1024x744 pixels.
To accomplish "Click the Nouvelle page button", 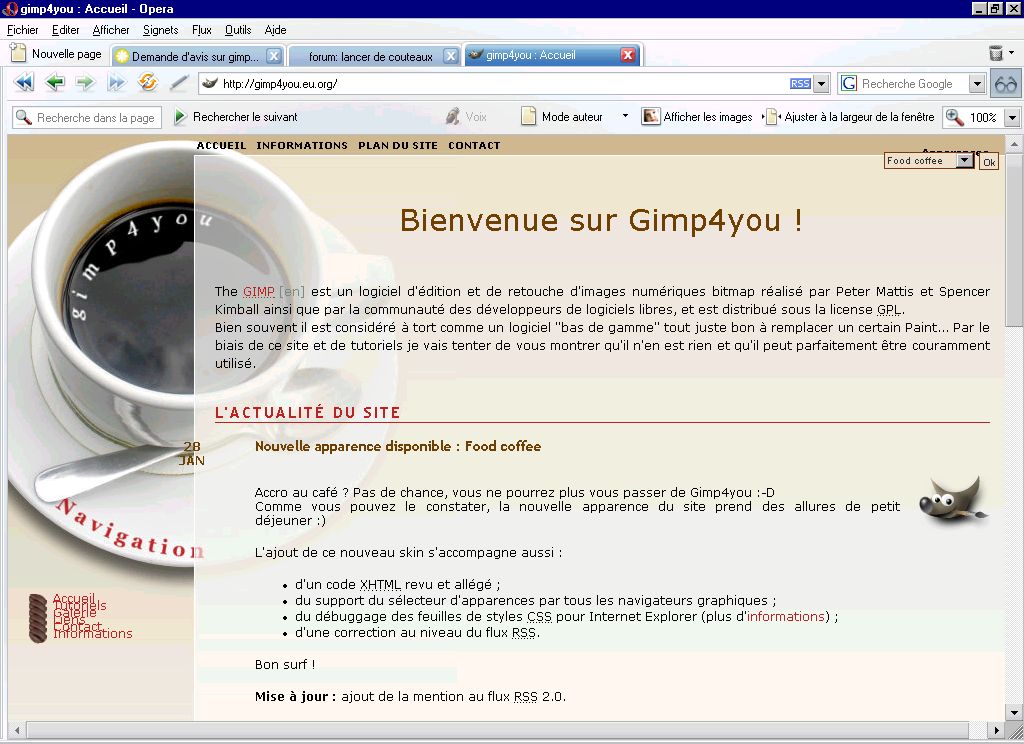I will (x=56, y=54).
